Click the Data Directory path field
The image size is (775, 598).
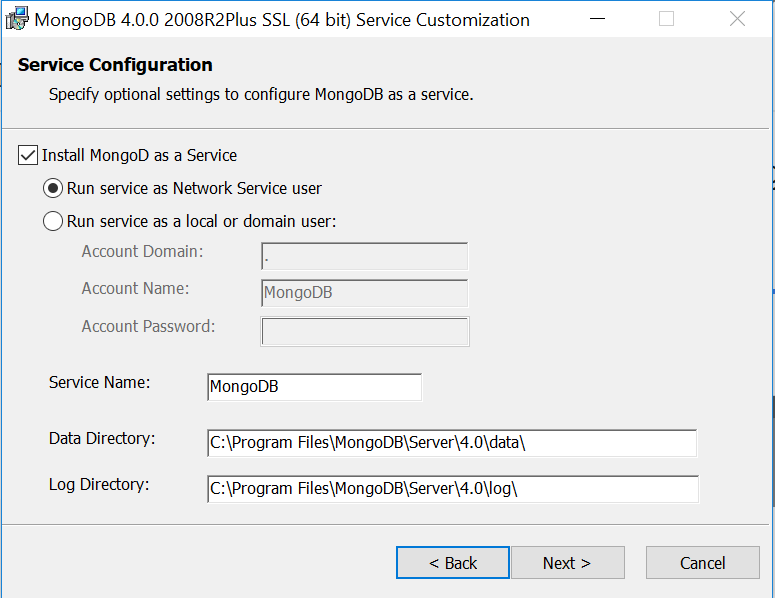451,443
